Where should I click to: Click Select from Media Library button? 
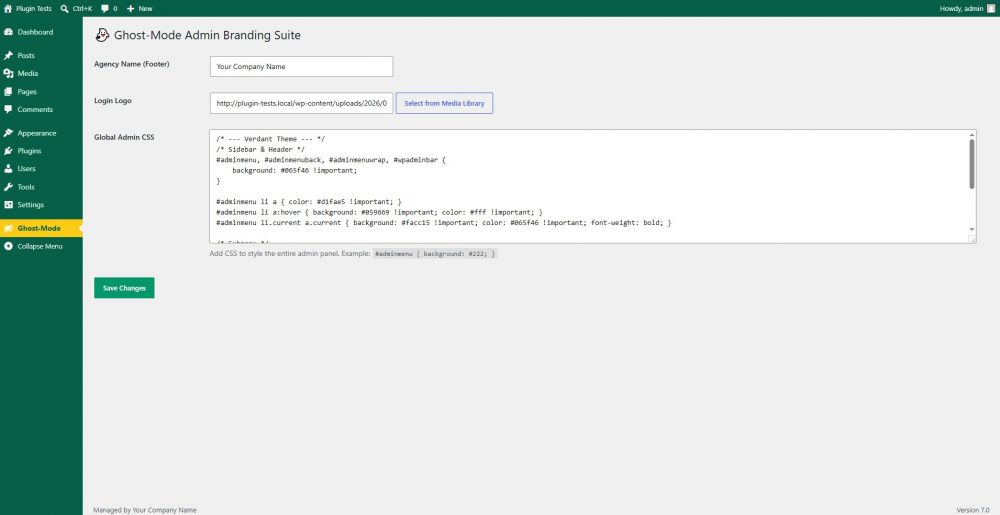(x=444, y=103)
